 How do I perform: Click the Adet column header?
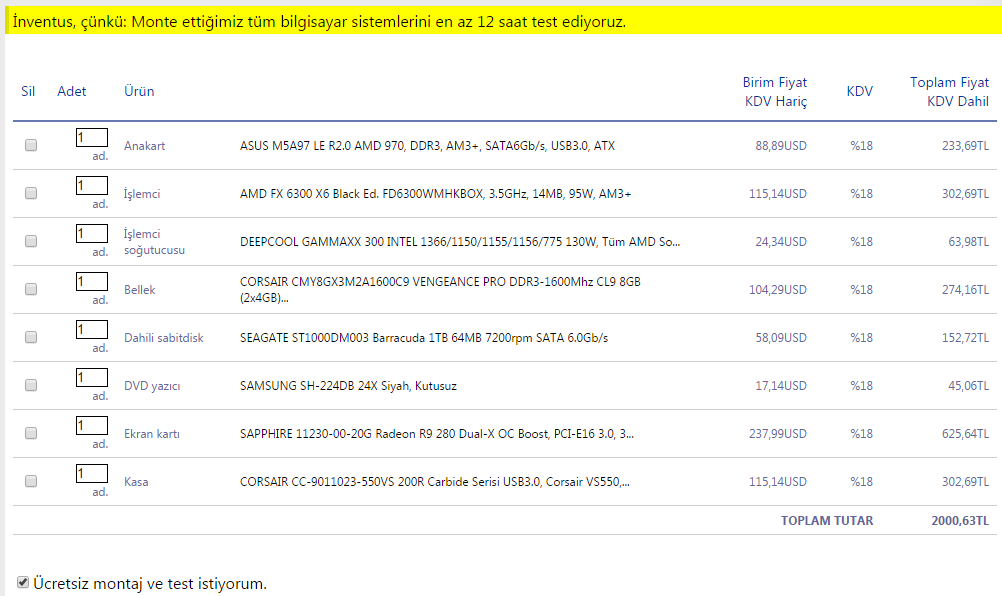pos(72,91)
